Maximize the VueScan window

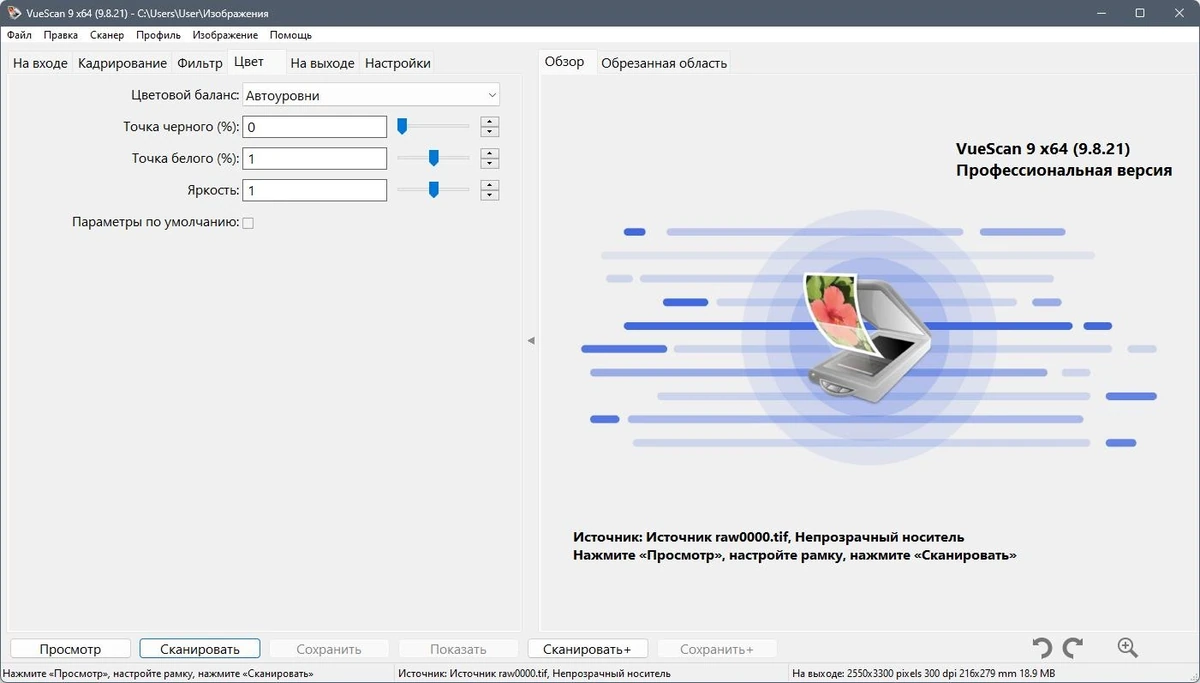point(1140,13)
